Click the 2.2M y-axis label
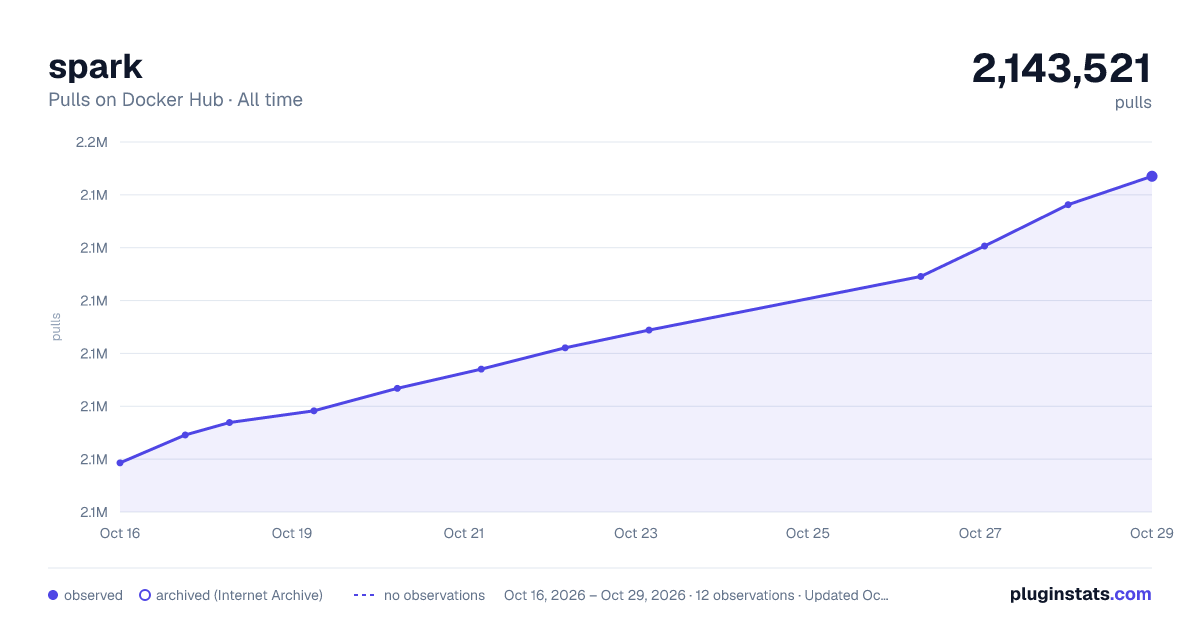The width and height of the screenshot is (1200, 630). (x=92, y=142)
